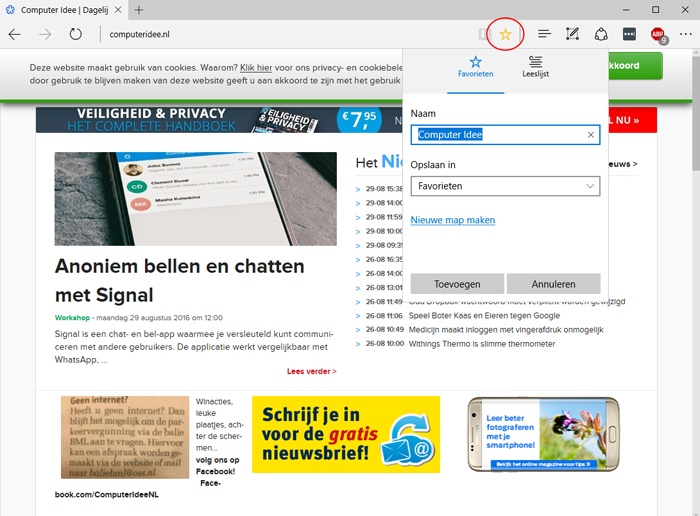Click the share icon in toolbar

point(601,34)
